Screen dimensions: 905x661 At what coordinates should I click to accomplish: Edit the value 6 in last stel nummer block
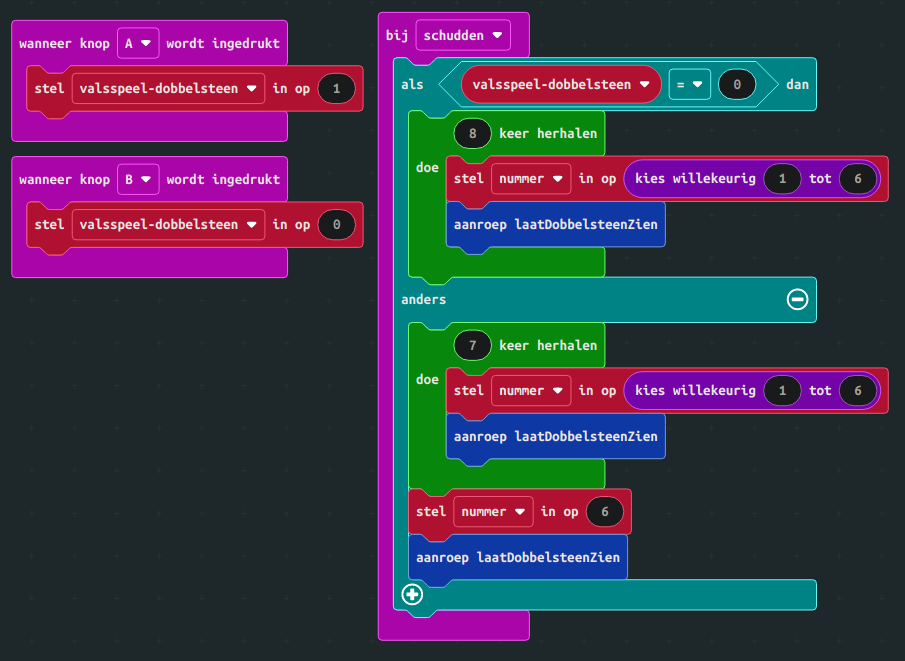coord(604,511)
